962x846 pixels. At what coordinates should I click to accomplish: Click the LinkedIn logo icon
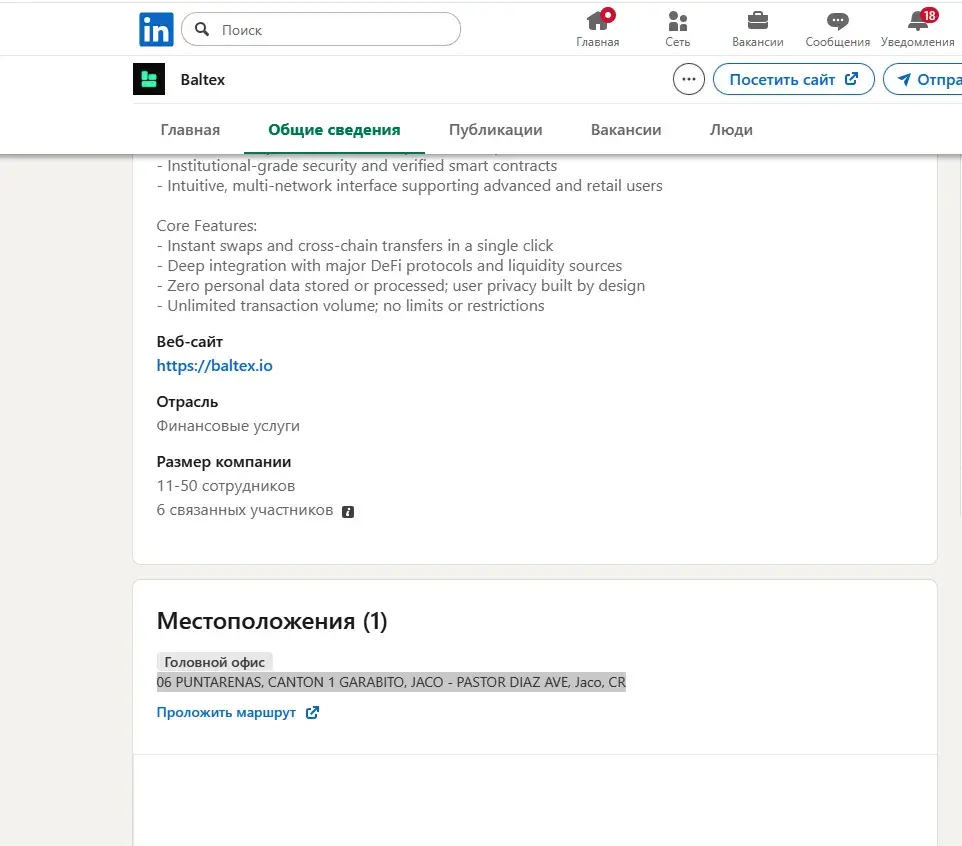(x=156, y=29)
